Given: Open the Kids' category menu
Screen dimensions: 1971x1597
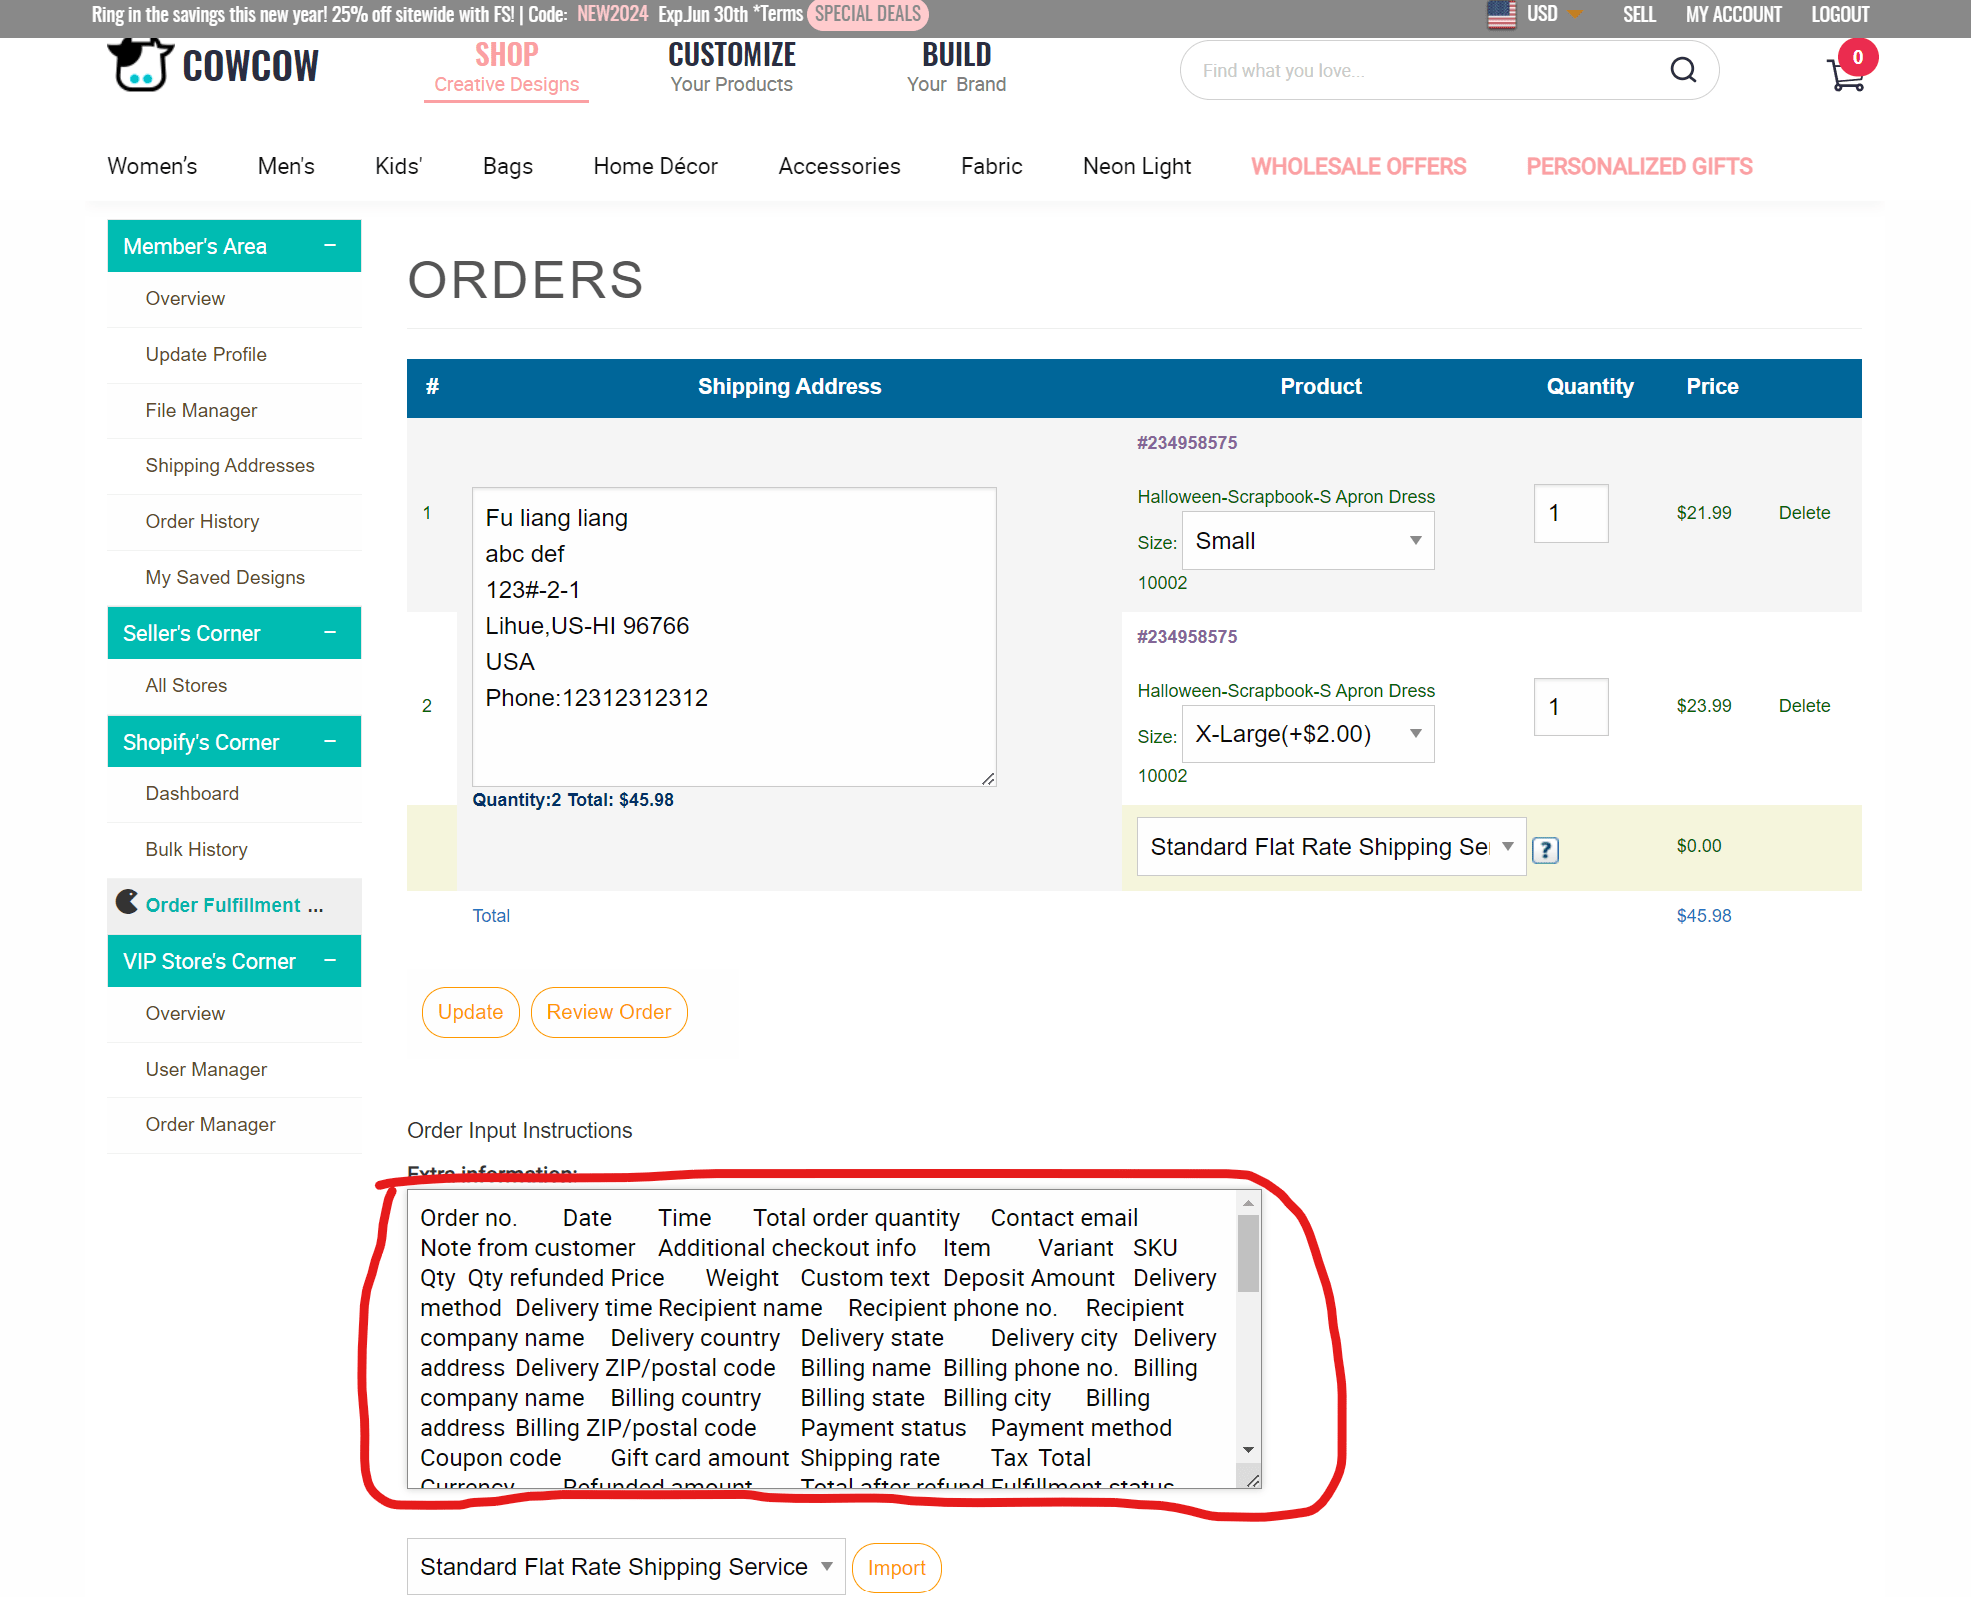Looking at the screenshot, I should click(398, 167).
